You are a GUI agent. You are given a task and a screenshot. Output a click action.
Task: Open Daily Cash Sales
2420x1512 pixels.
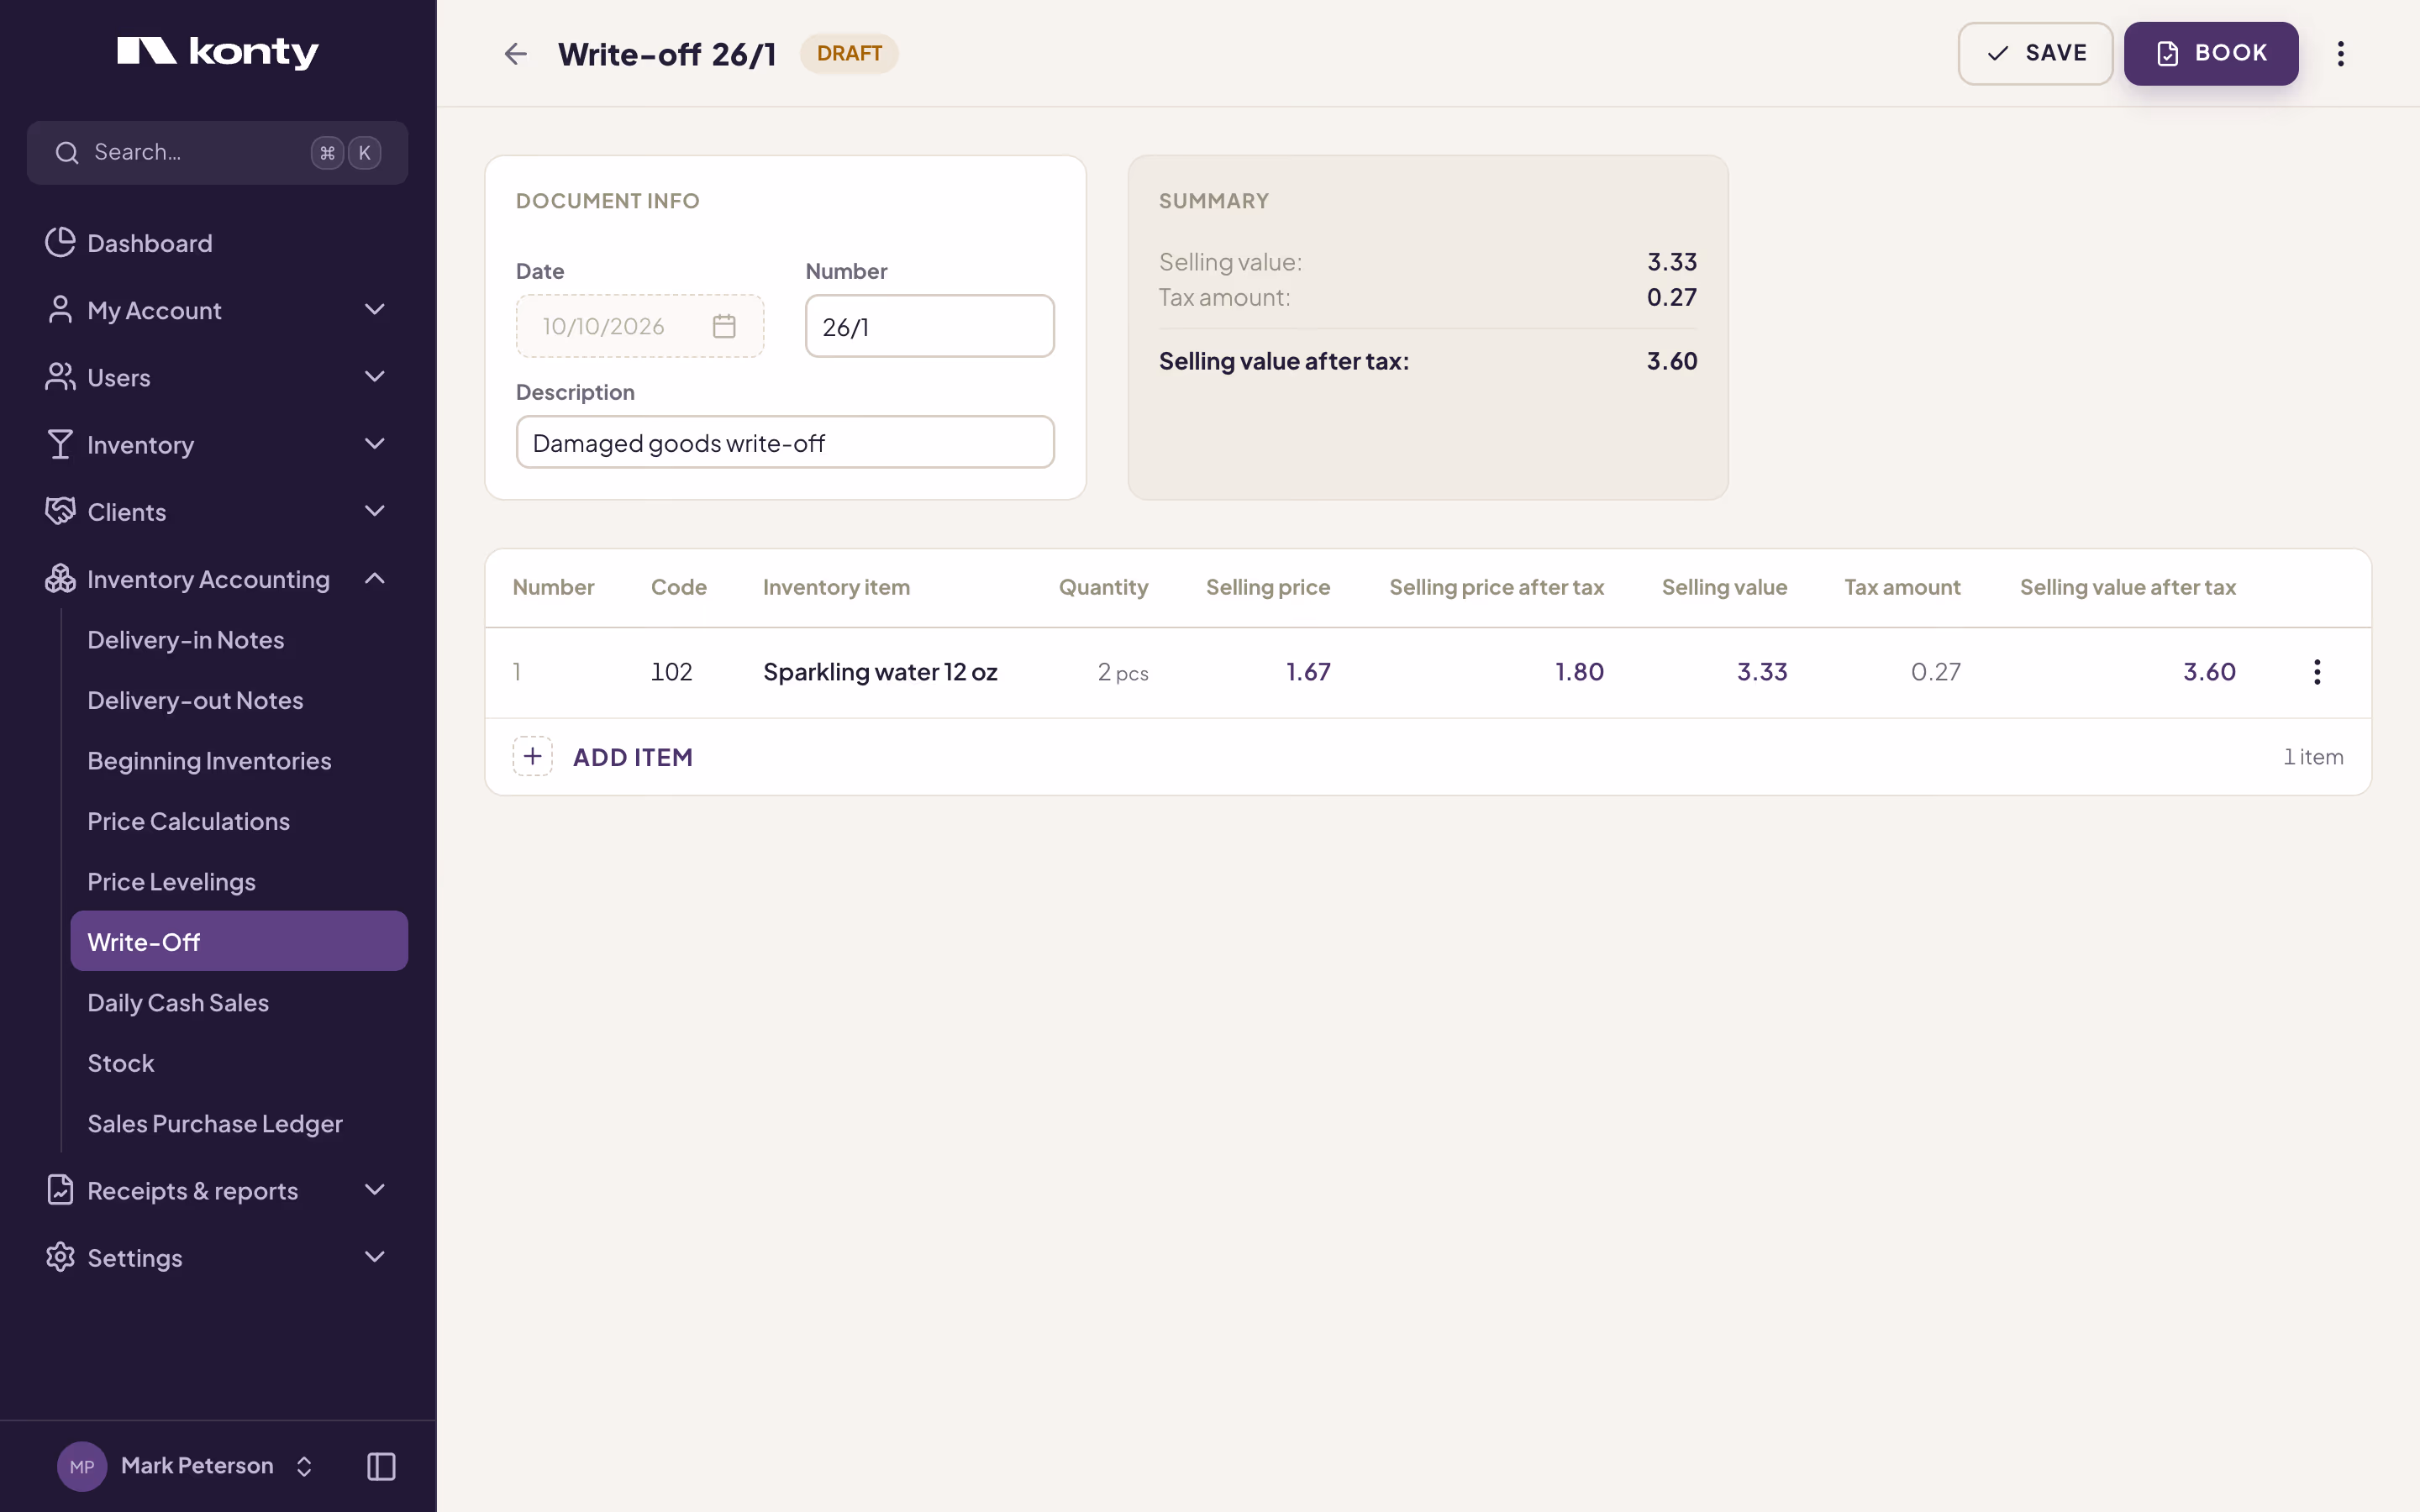(x=239, y=1003)
